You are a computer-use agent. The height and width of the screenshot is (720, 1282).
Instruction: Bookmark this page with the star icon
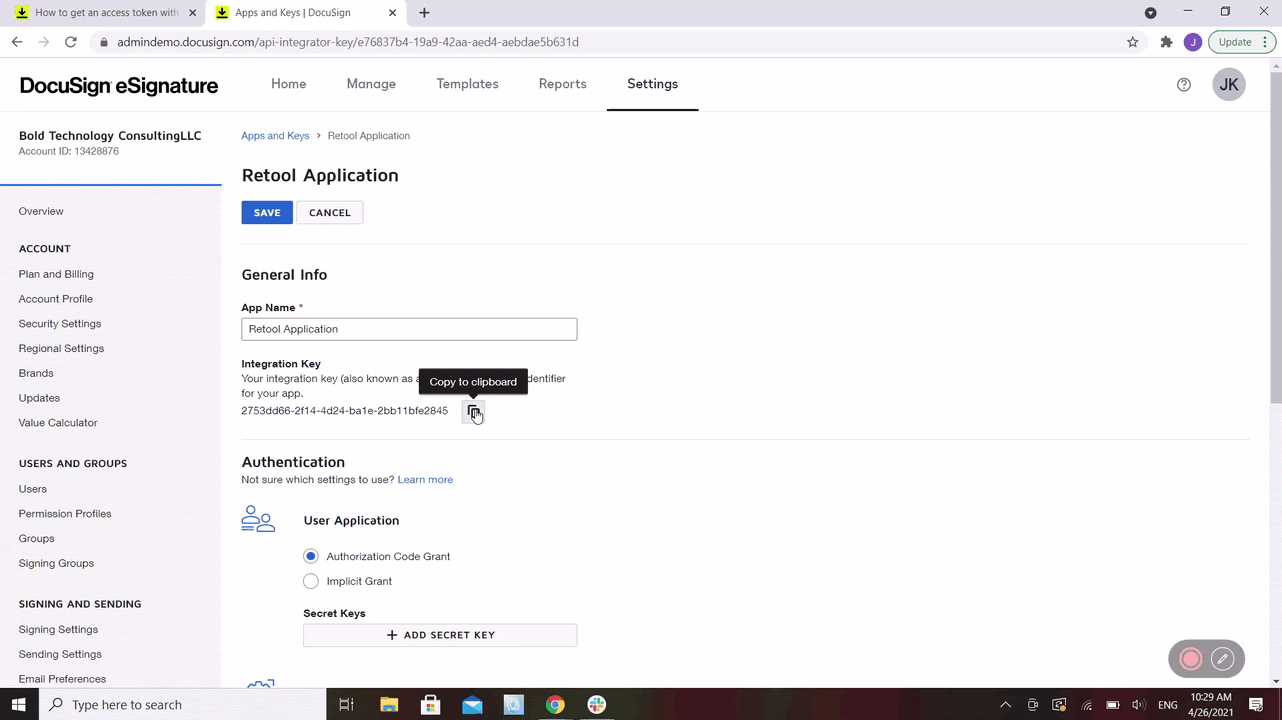point(1133,42)
